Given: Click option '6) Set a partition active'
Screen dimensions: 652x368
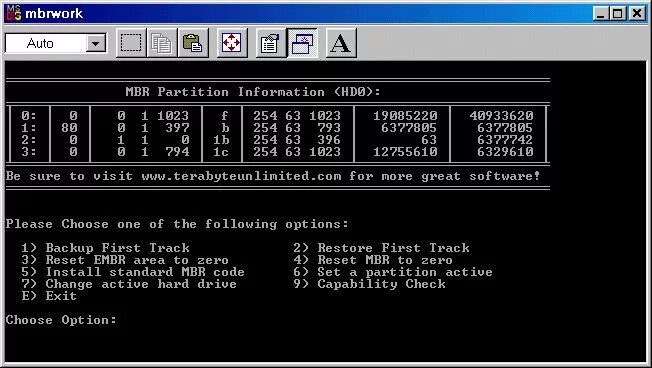Looking at the screenshot, I should point(393,272).
